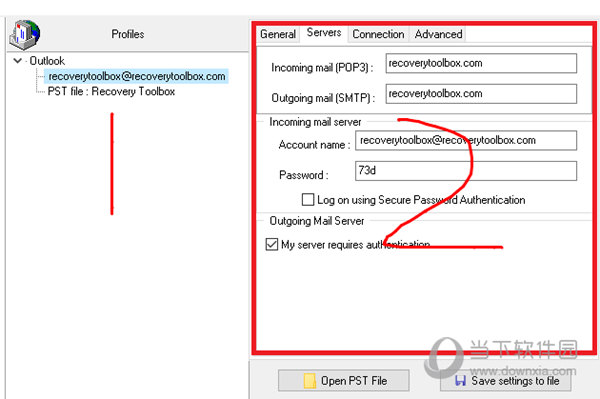Switch to the General tab
The image size is (600, 399).
click(278, 34)
